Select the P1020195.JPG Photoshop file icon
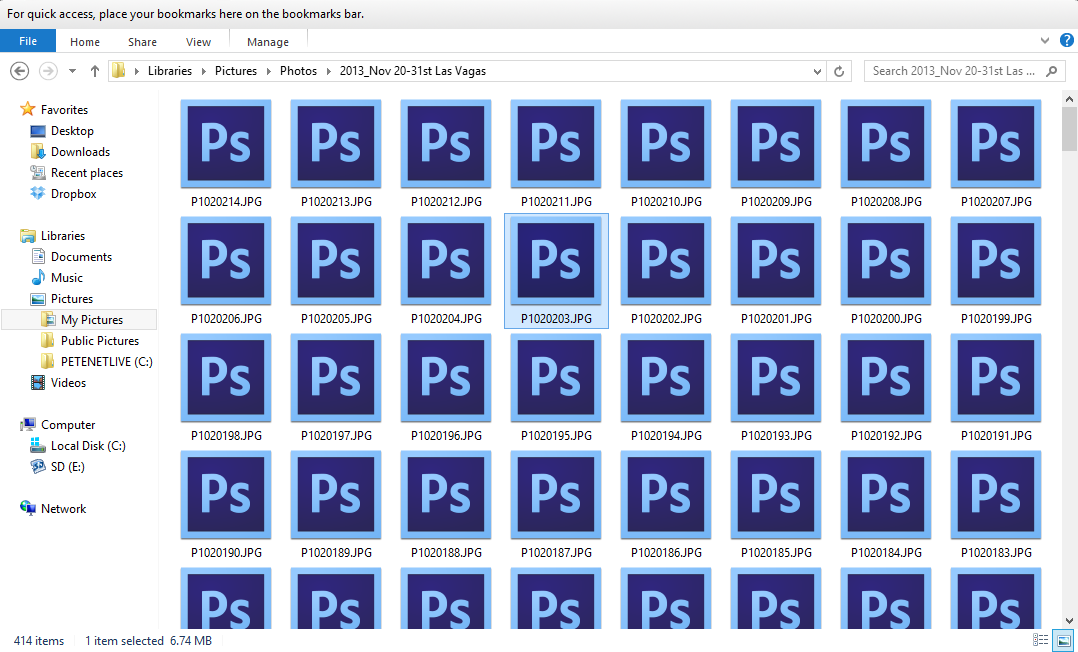 [556, 378]
